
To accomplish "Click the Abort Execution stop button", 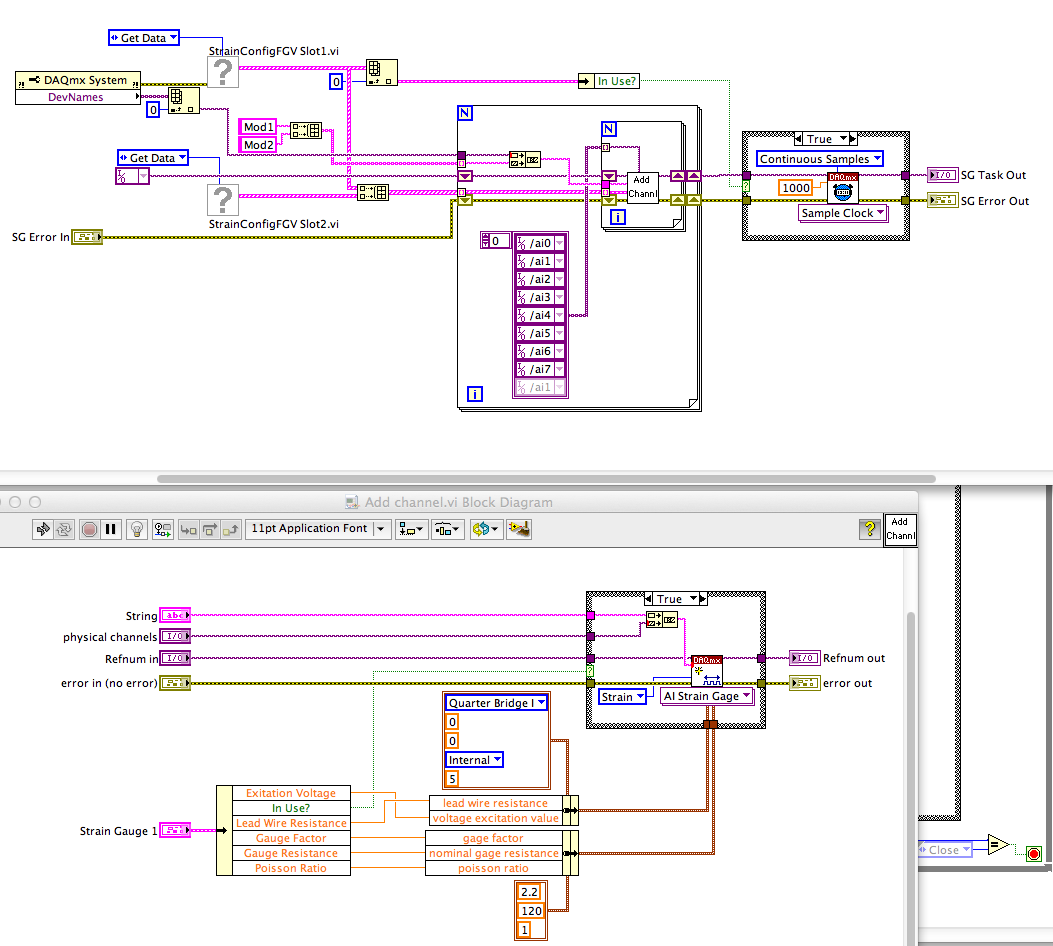I will click(x=89, y=529).
